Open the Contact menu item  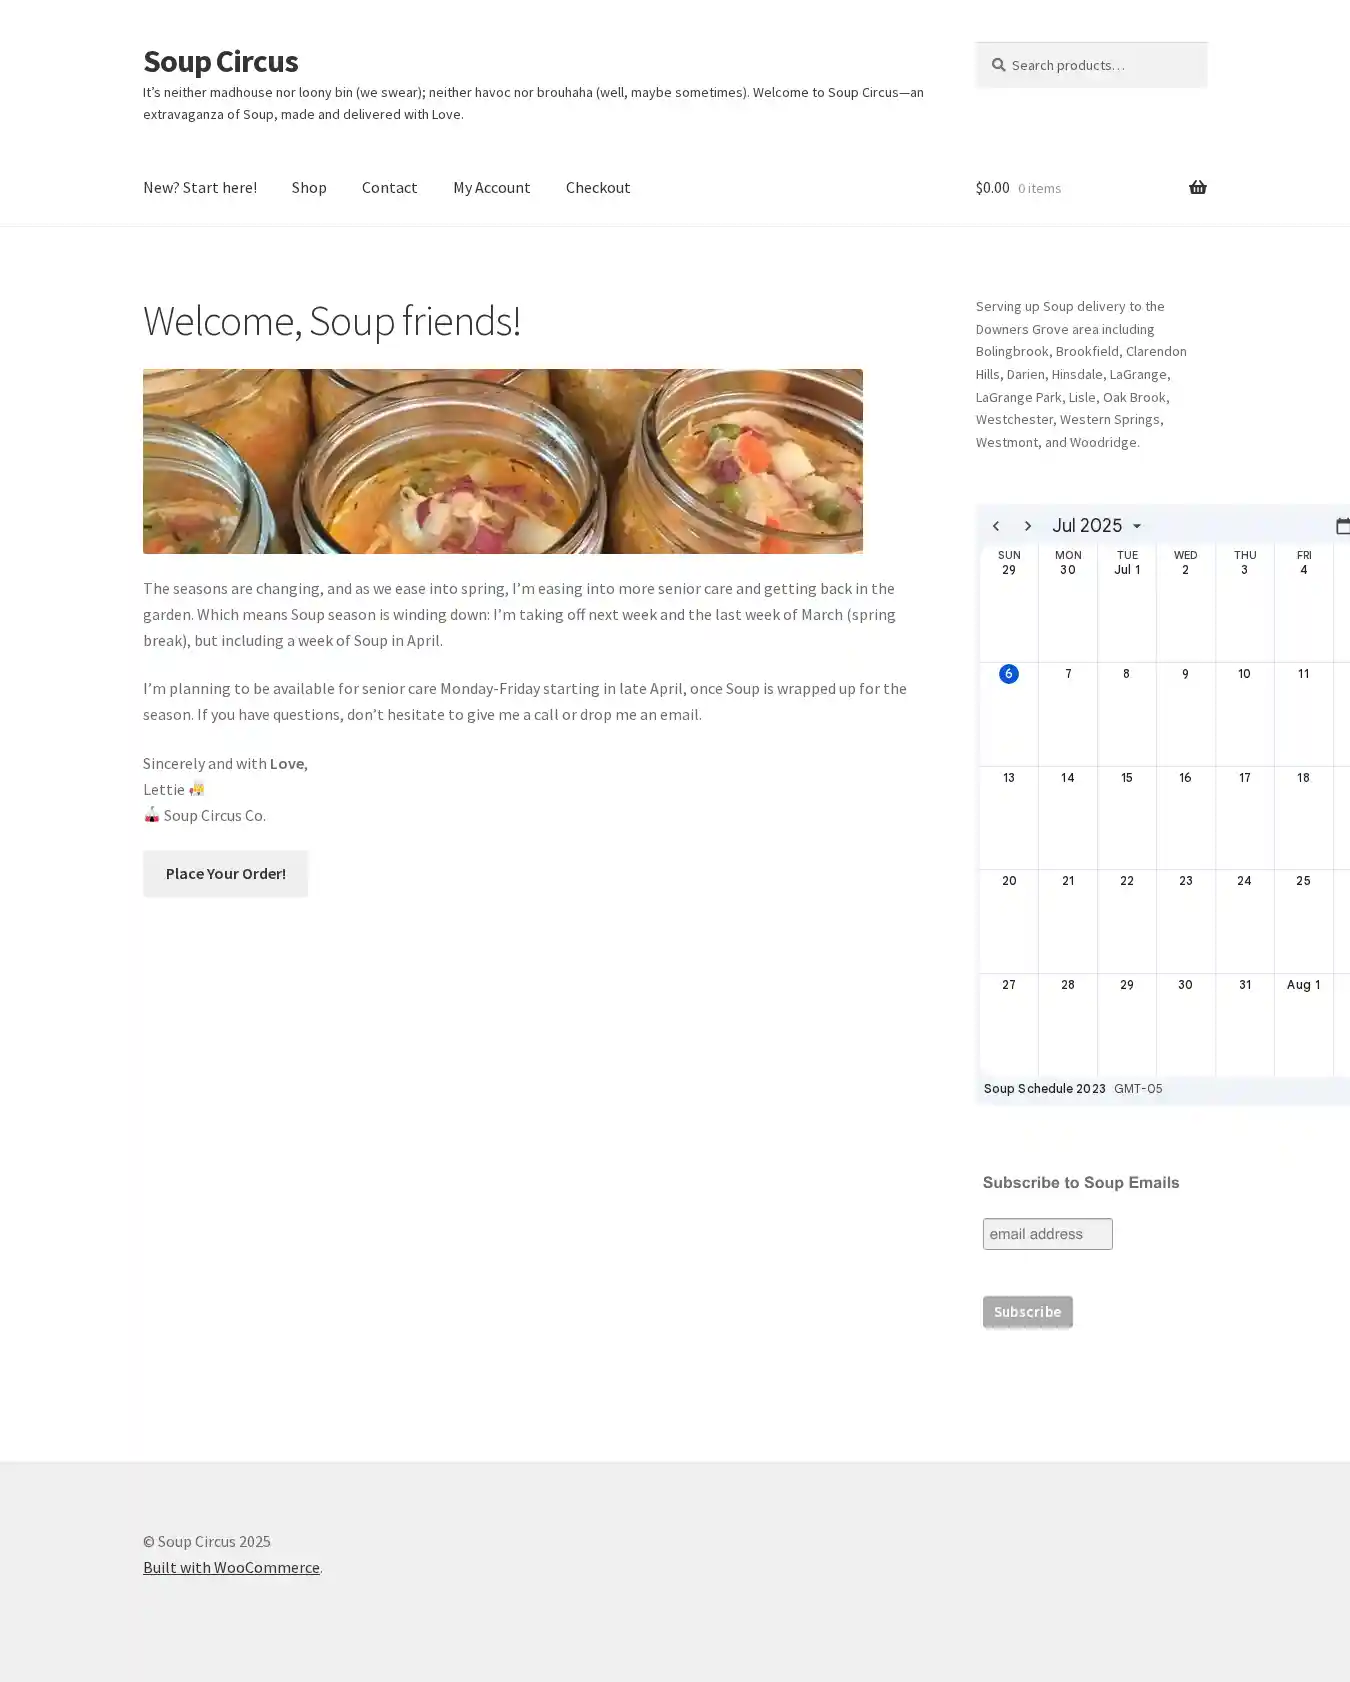click(x=389, y=187)
